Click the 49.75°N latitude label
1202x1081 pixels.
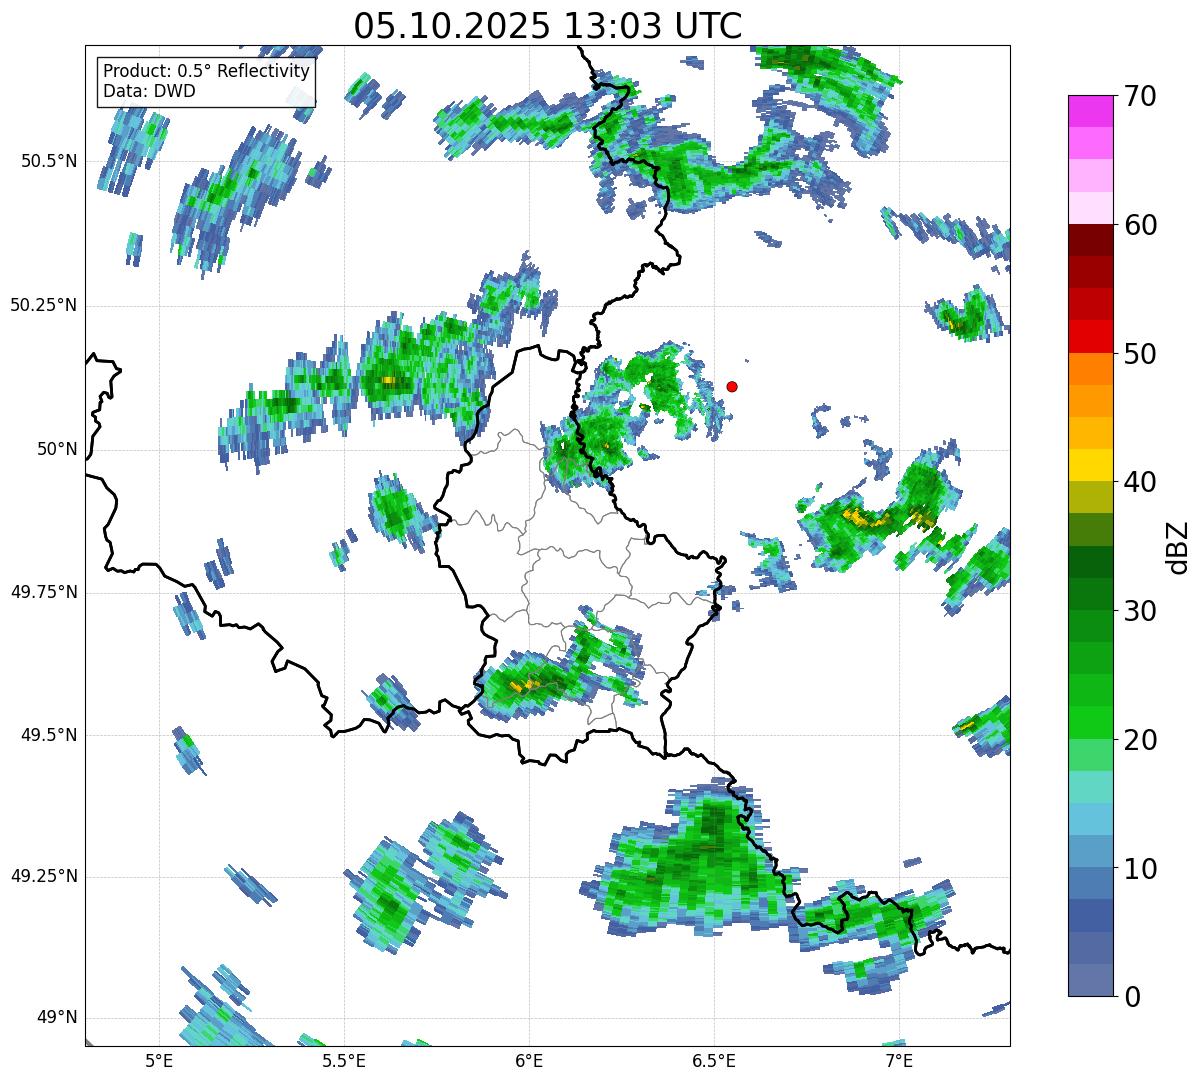44,592
